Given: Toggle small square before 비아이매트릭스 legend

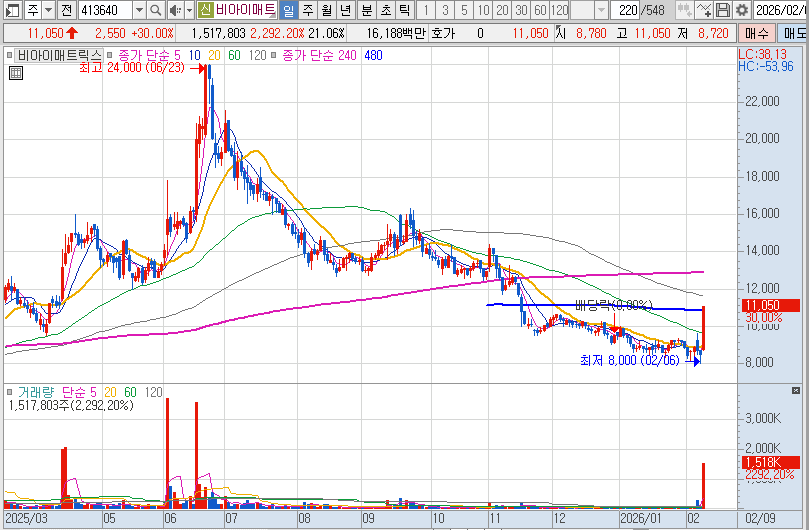Looking at the screenshot, I should pyautogui.click(x=9, y=55).
